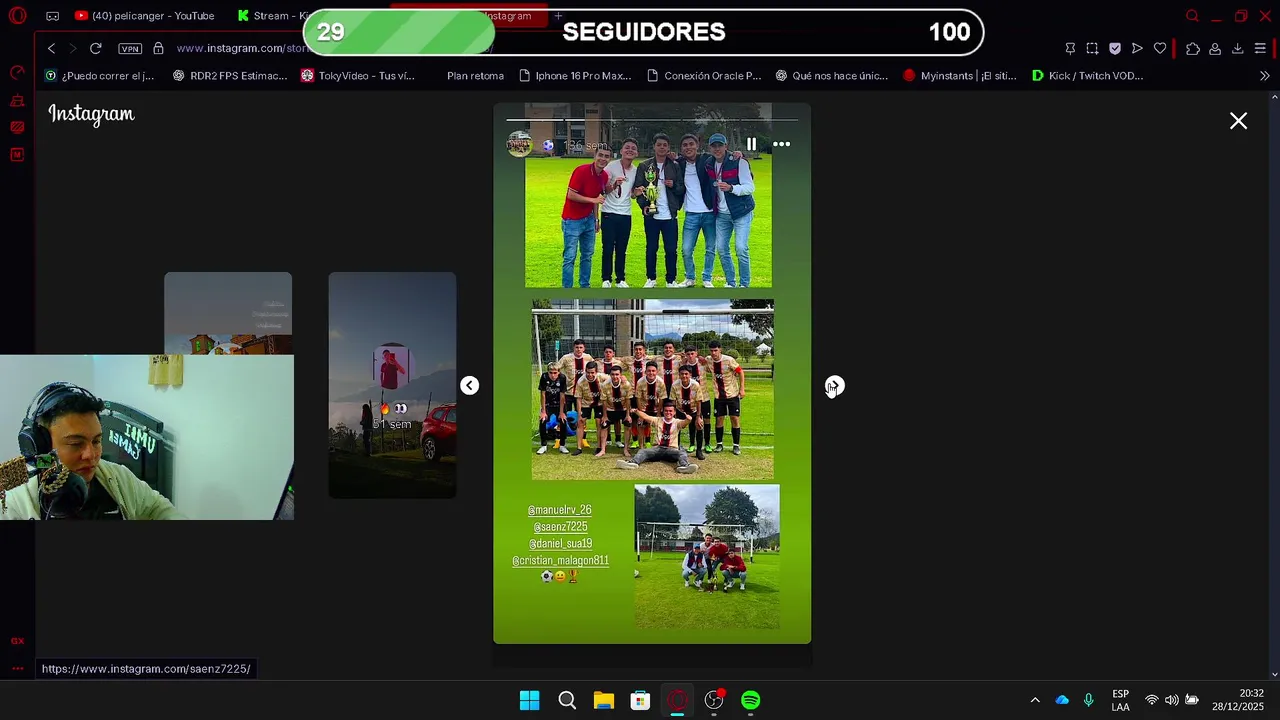This screenshot has height=720, width=1280.
Task: Open the @manuelrv_26 mention
Action: click(560, 509)
